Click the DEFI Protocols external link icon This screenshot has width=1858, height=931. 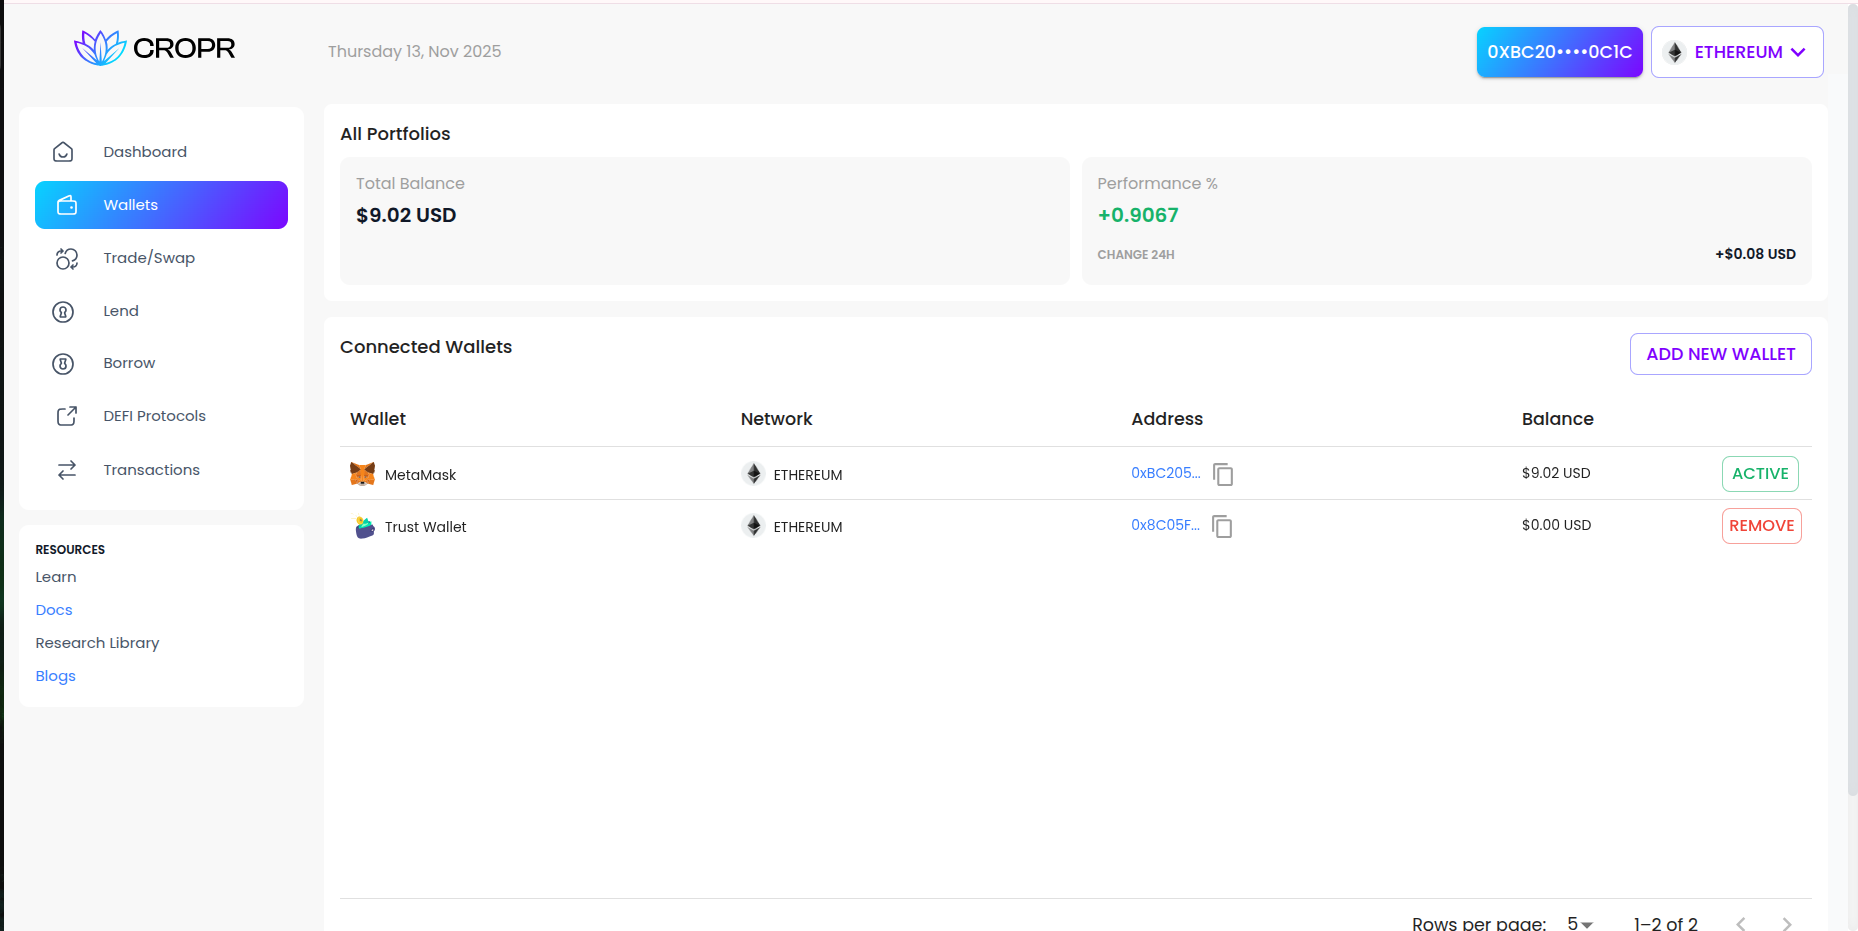point(66,417)
